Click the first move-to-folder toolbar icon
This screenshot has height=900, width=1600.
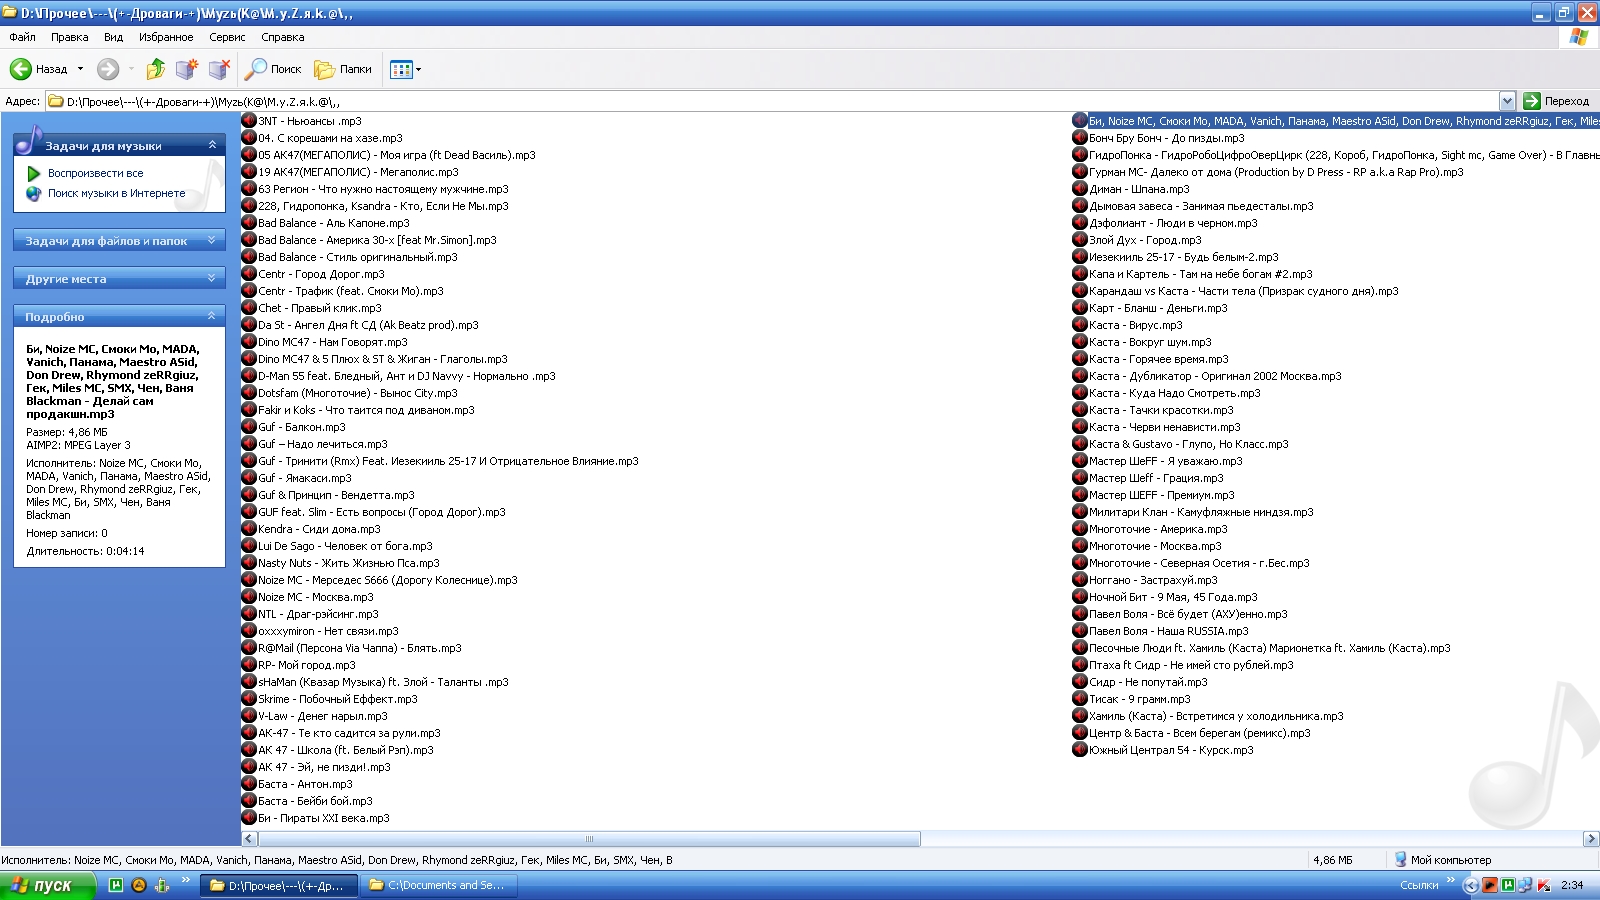pos(187,69)
